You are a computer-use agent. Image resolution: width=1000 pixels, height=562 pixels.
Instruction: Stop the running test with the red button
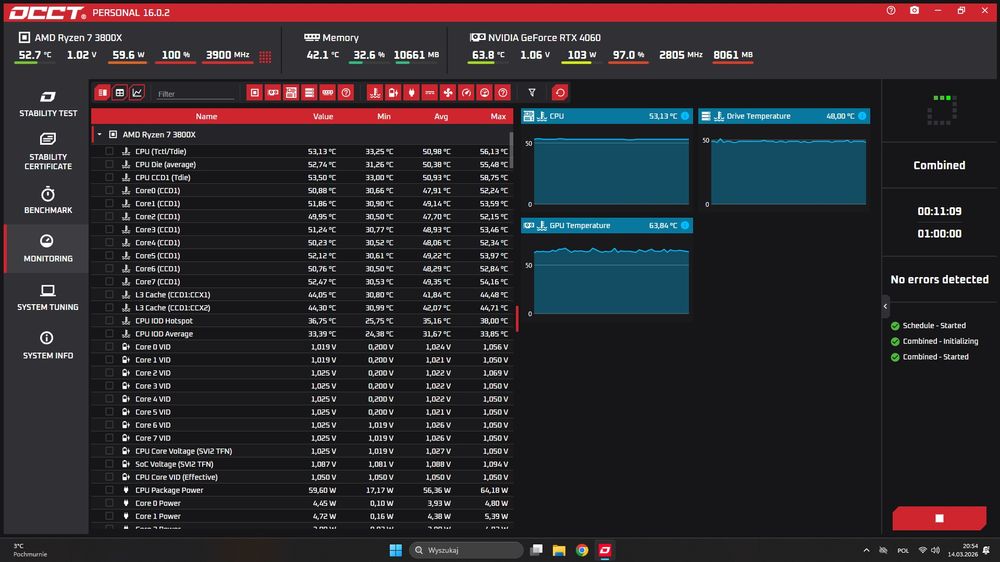click(939, 518)
